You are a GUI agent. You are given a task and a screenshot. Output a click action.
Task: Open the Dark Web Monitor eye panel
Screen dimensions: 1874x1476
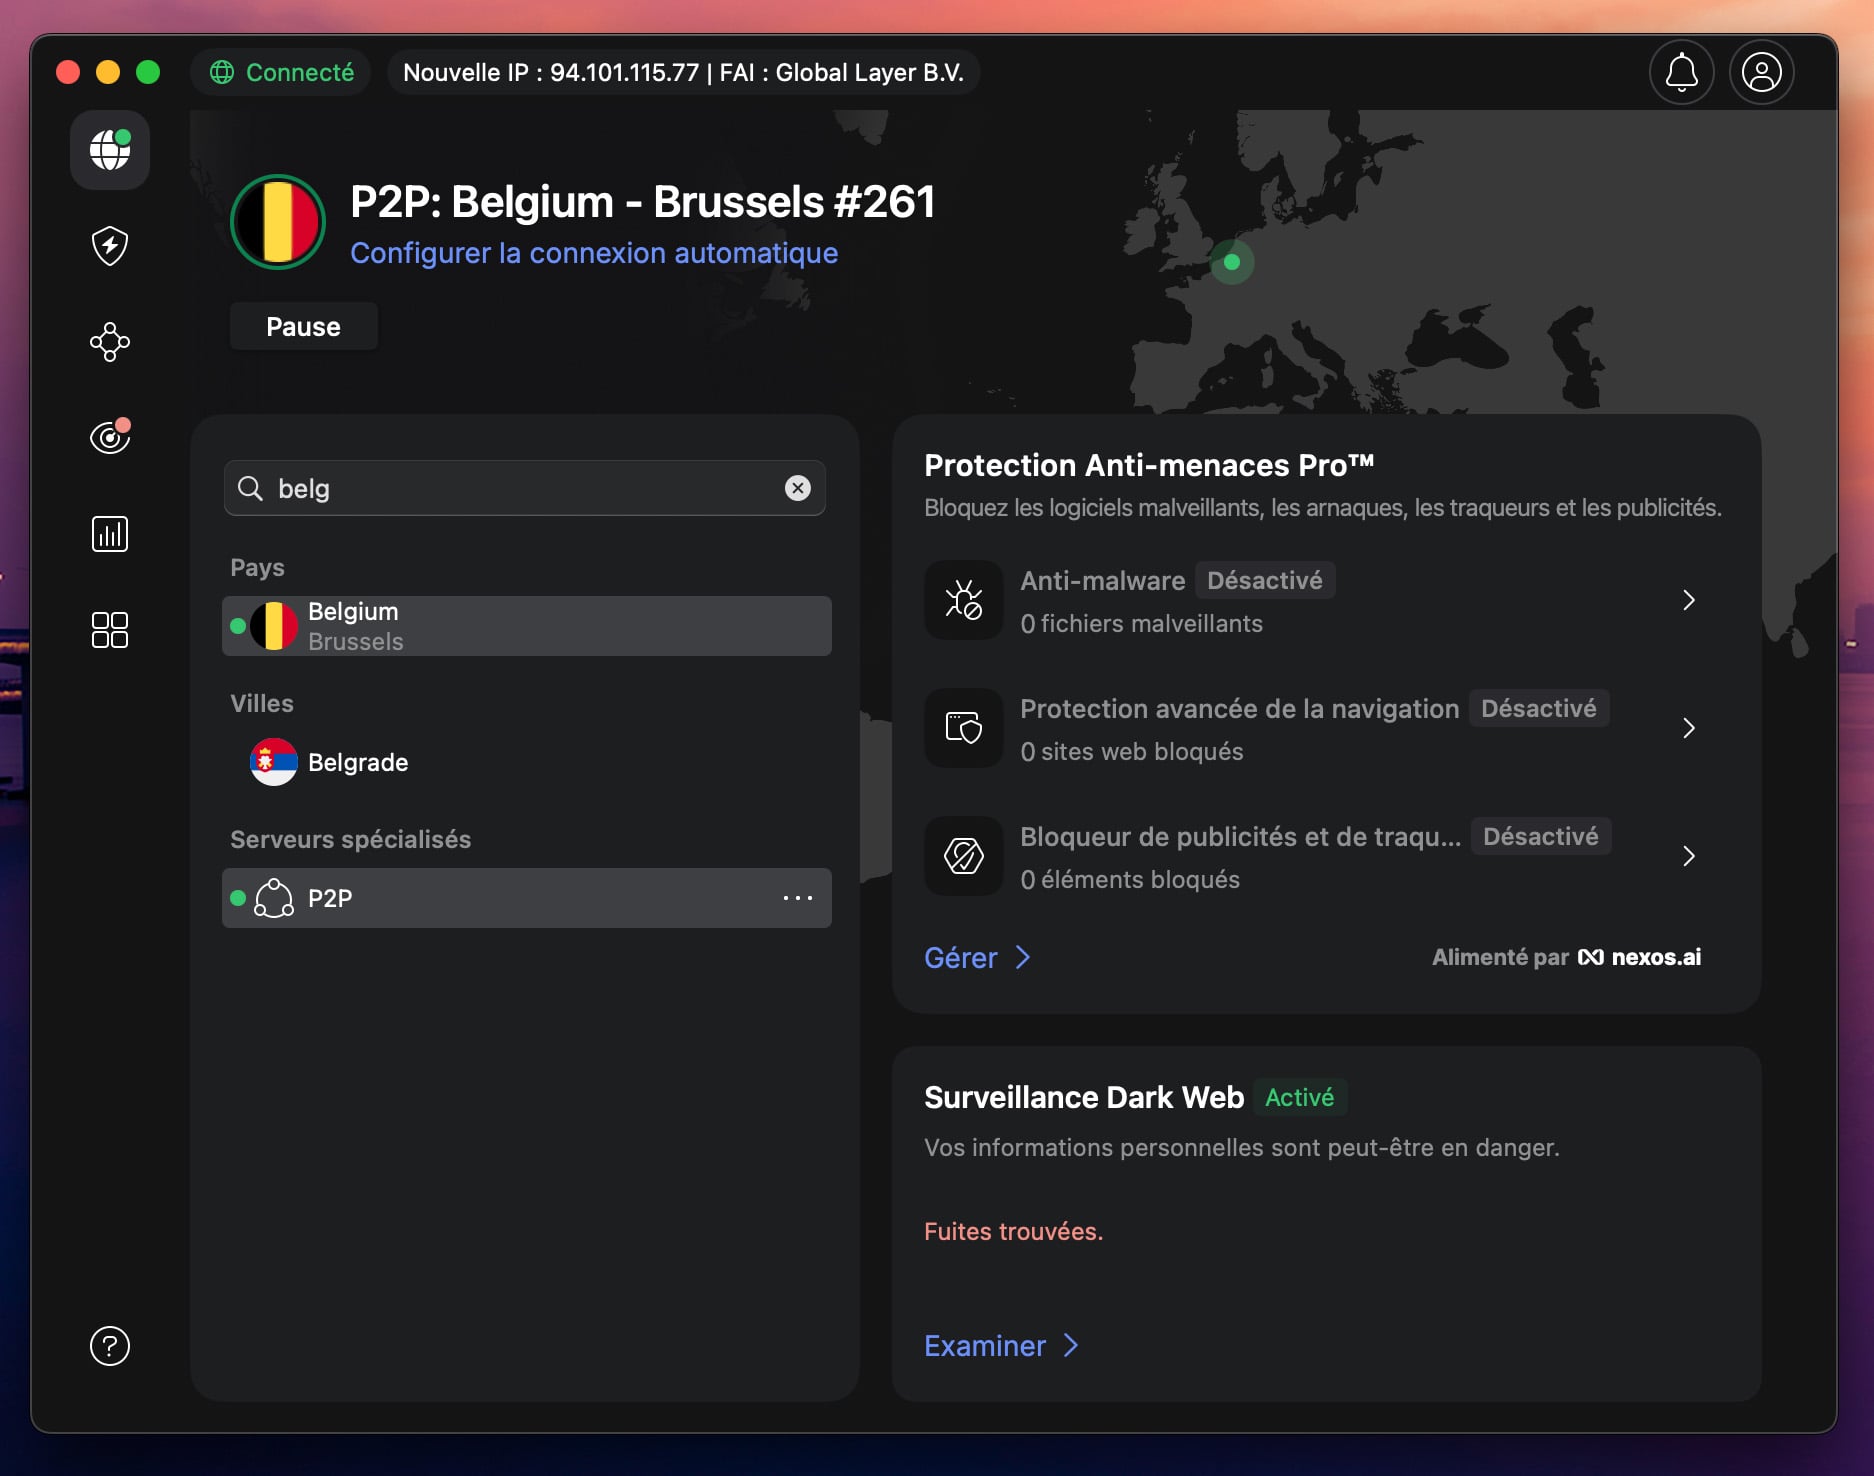[x=109, y=436]
